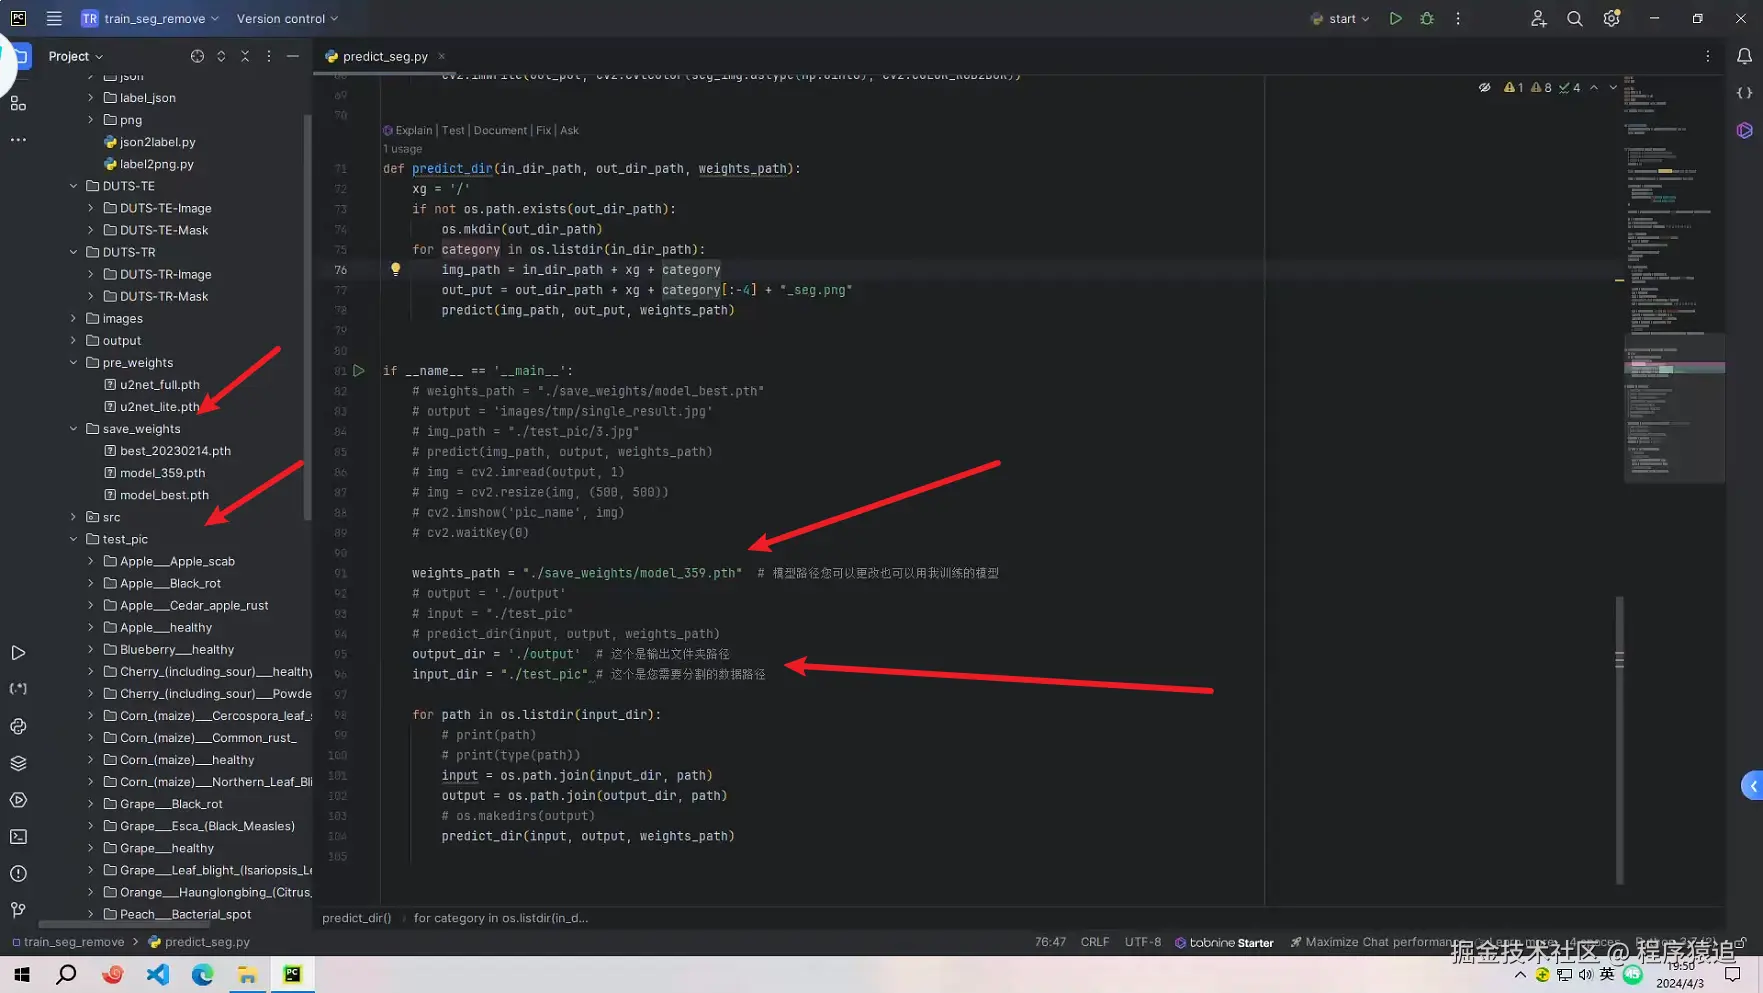1763x993 pixels.
Task: Open Code With Me user icon
Action: click(1538, 18)
